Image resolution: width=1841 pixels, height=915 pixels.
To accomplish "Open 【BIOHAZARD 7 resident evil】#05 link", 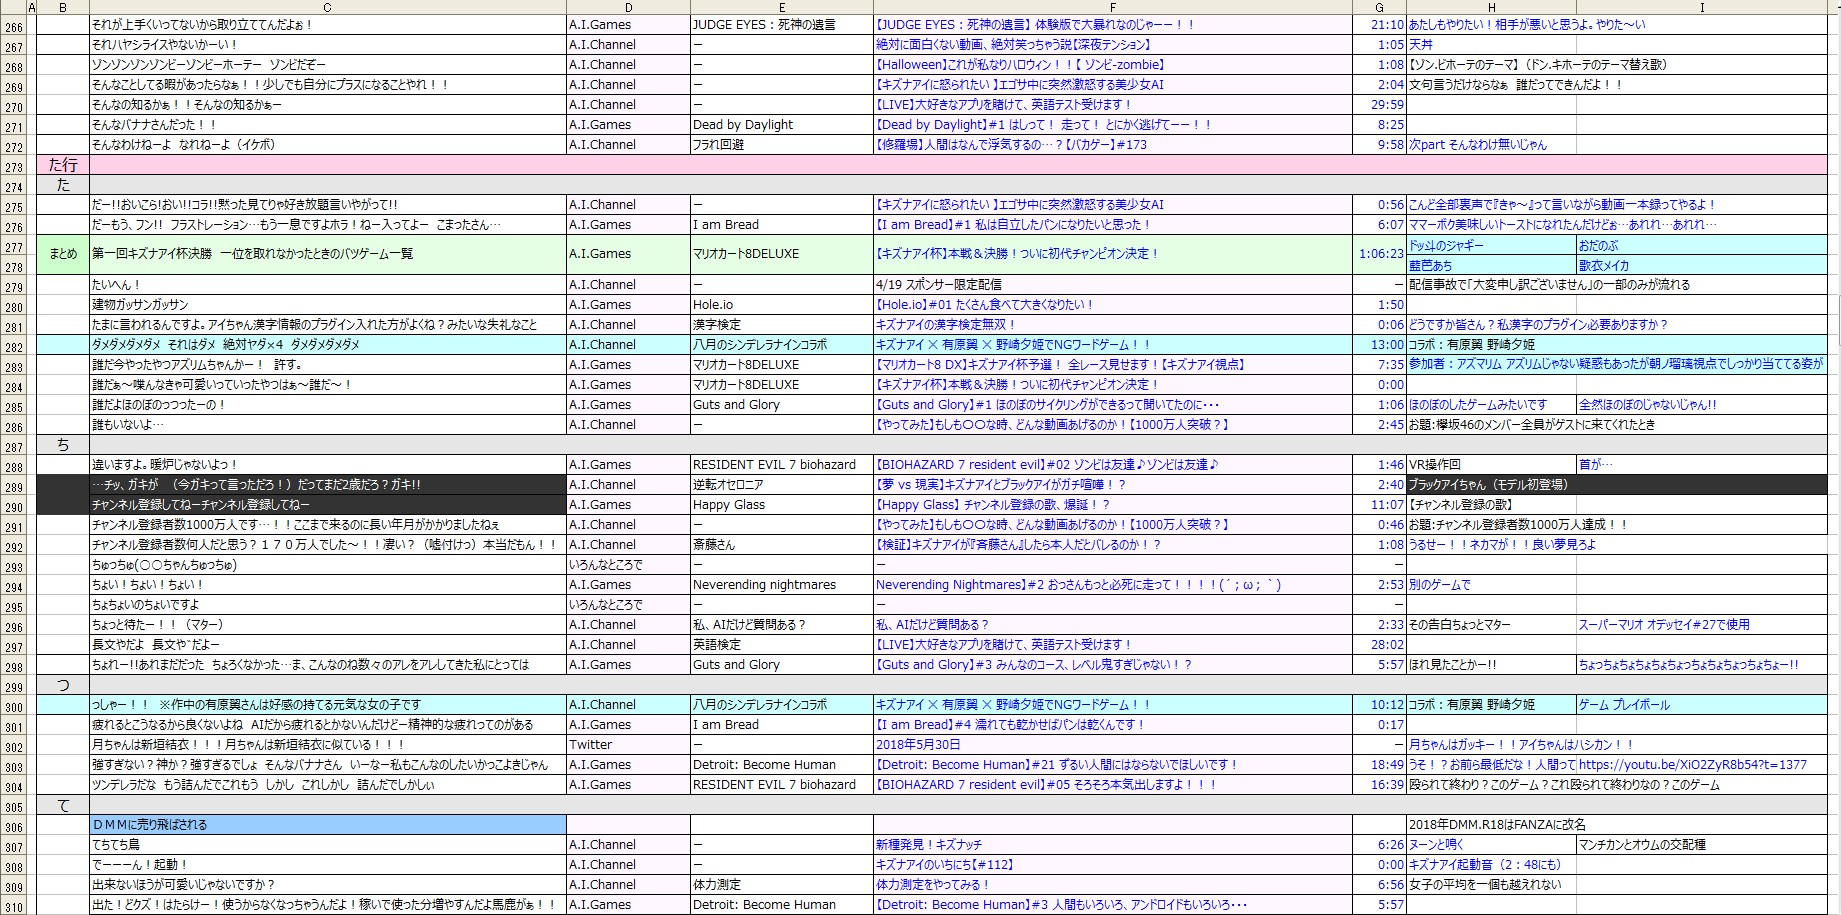I will click(1046, 784).
